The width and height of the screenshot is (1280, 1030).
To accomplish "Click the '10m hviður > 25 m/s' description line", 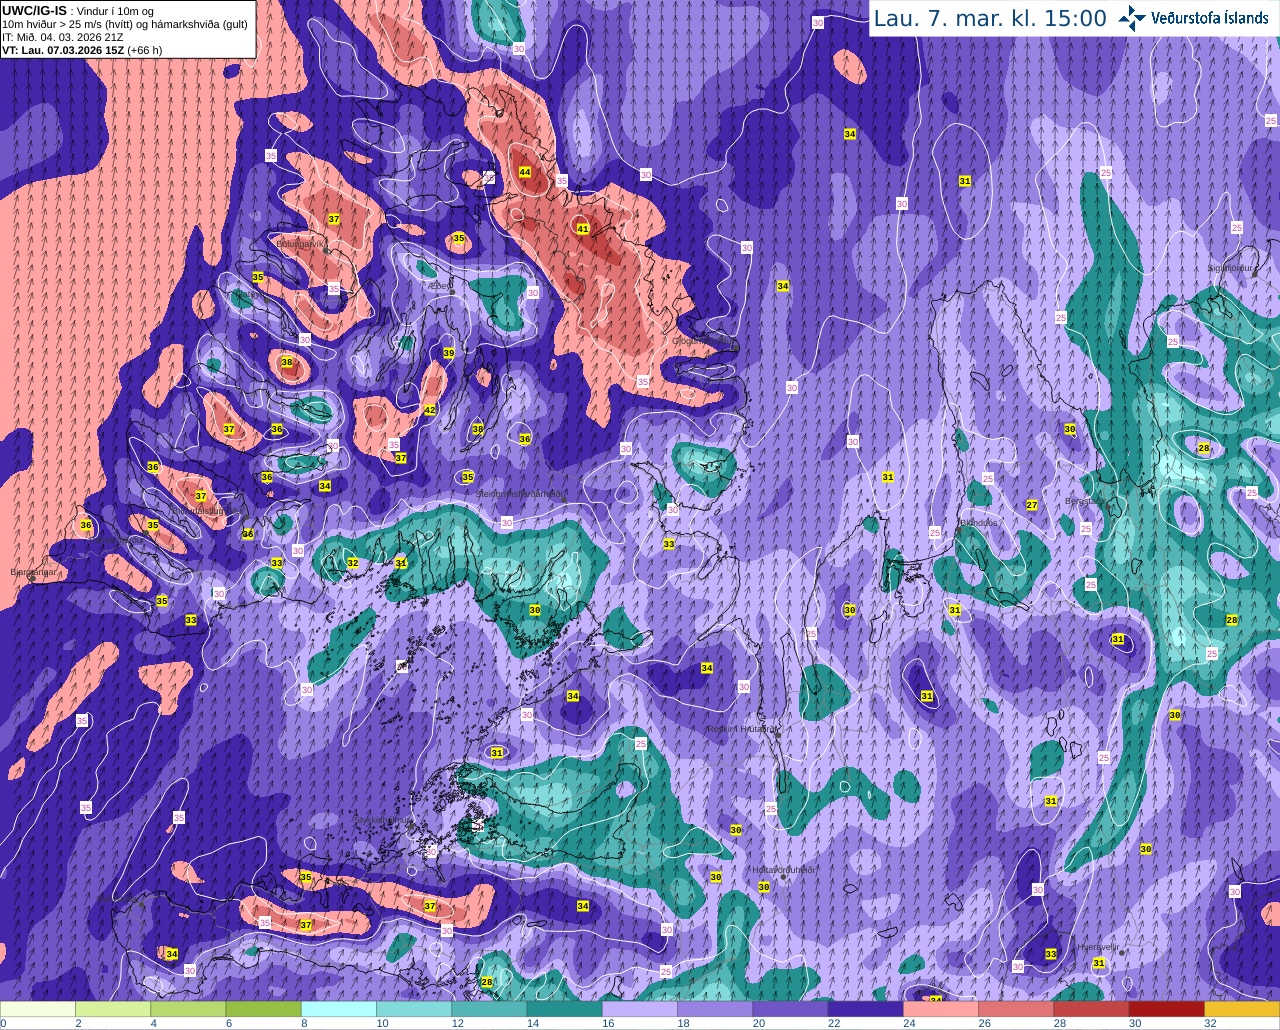I will coord(125,24).
